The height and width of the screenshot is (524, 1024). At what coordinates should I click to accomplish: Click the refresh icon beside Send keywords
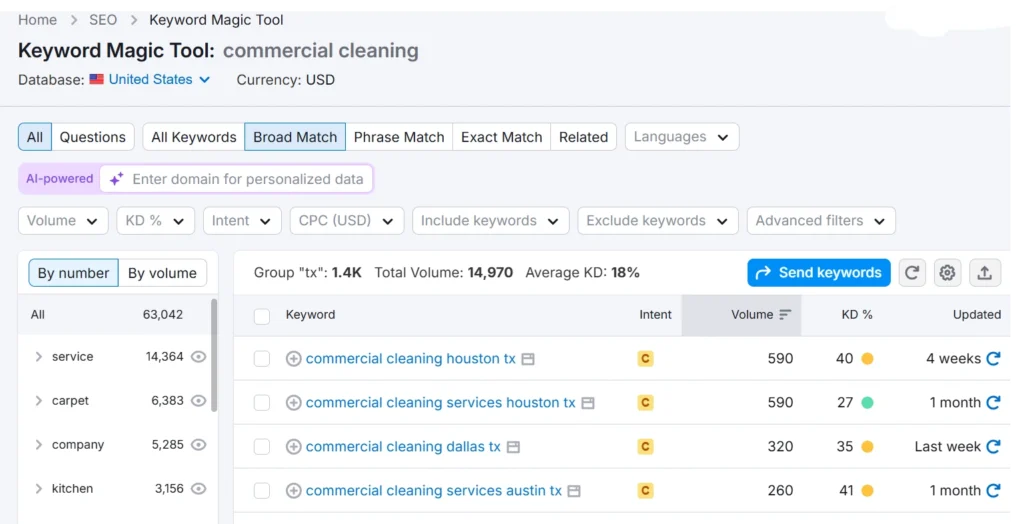click(912, 273)
